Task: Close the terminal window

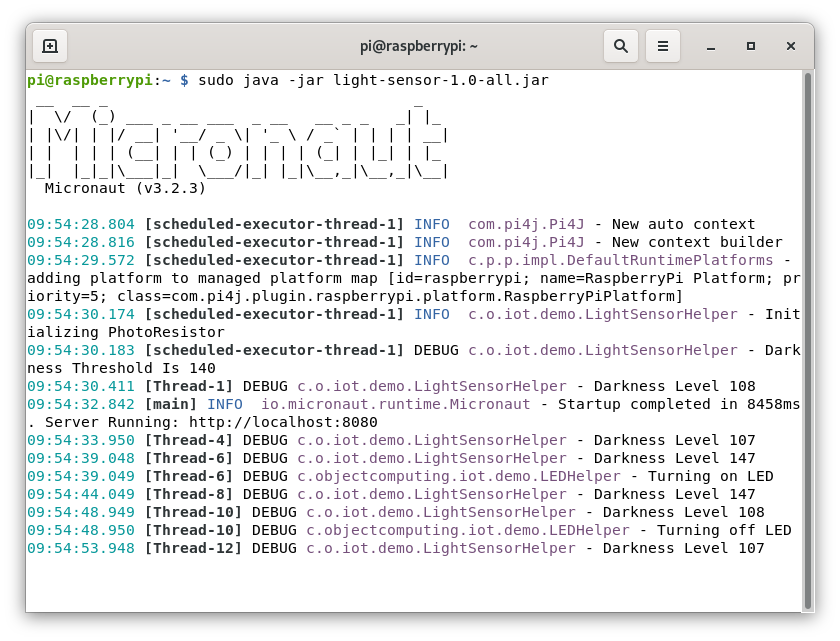Action: pos(791,47)
